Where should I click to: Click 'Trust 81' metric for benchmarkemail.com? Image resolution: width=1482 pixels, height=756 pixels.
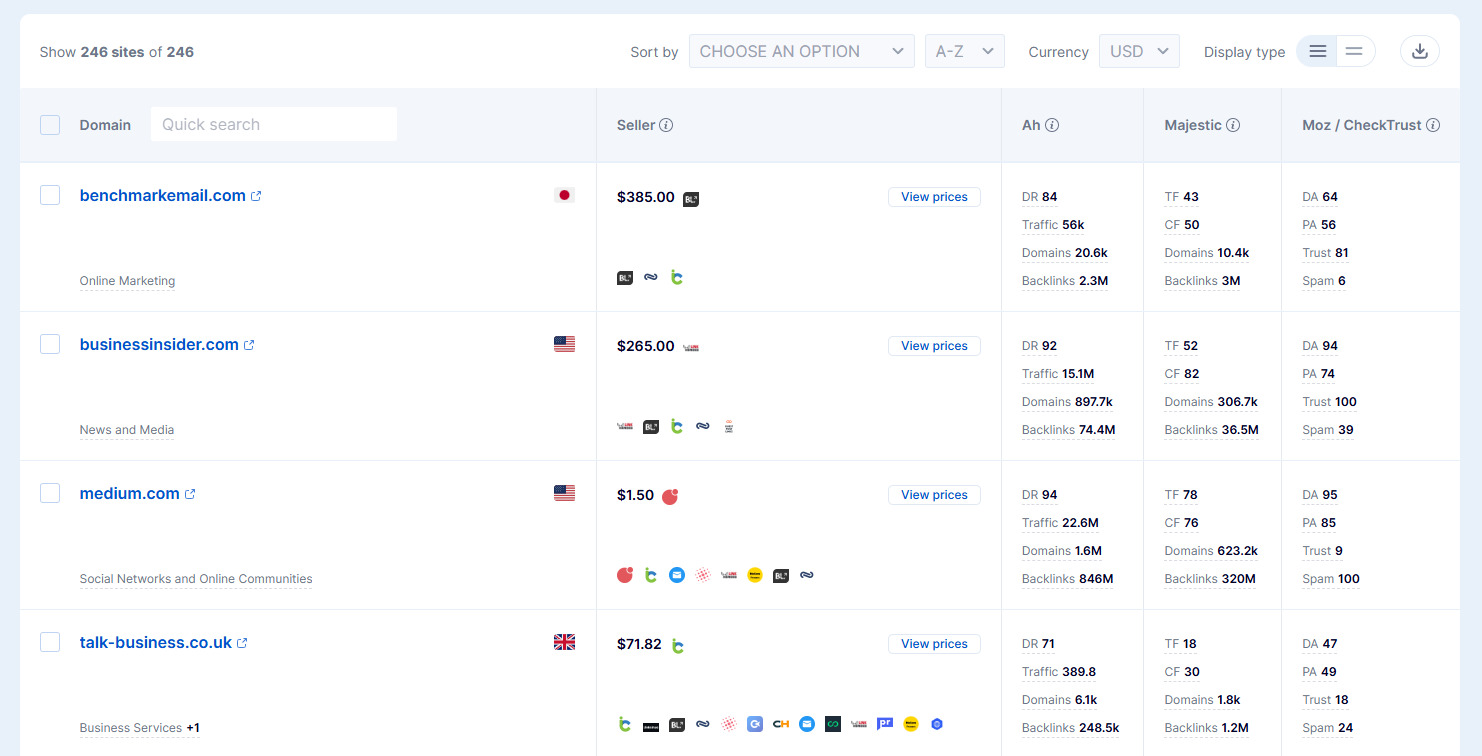click(x=1325, y=253)
